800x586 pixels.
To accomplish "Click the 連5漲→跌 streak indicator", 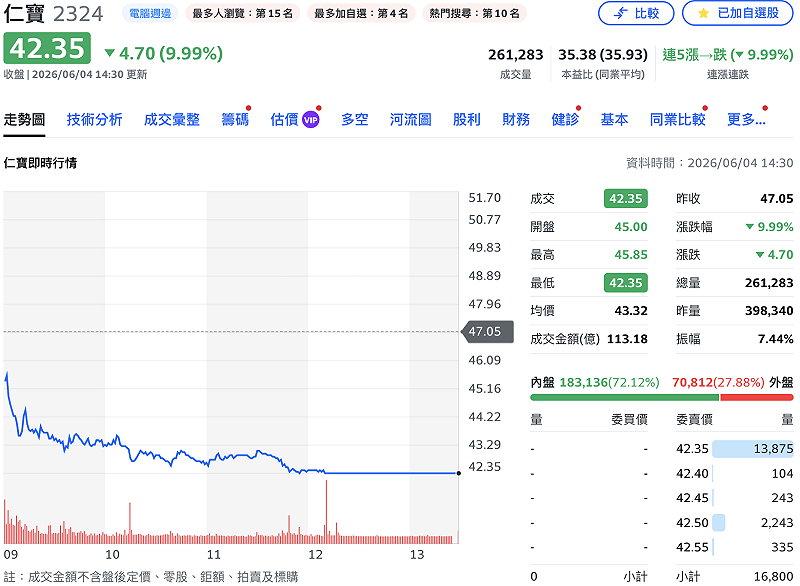I will 728,55.
